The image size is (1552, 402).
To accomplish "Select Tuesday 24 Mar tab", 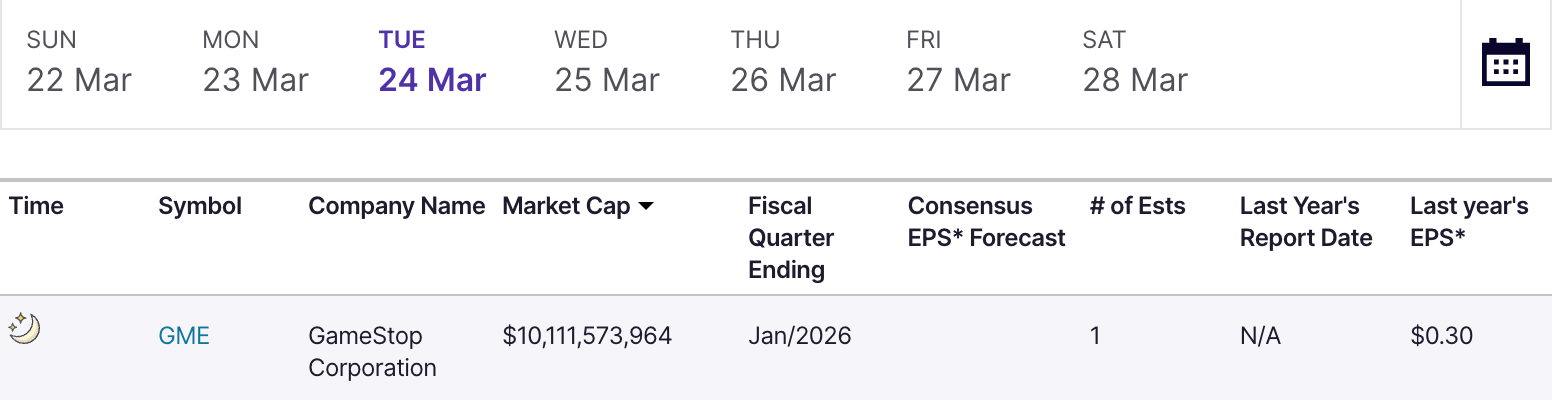I will (x=432, y=62).
